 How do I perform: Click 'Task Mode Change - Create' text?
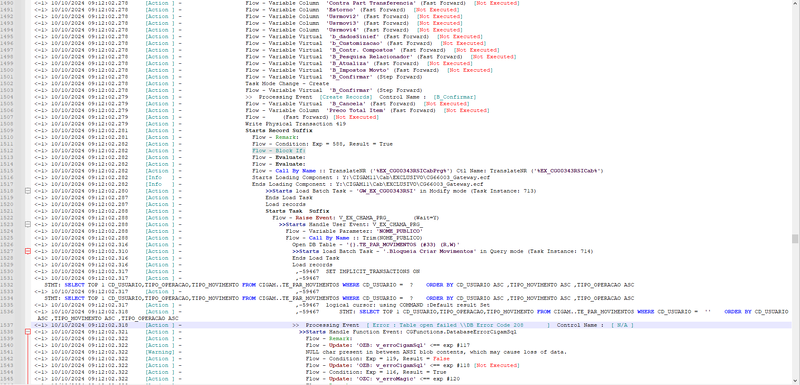[x=287, y=84]
